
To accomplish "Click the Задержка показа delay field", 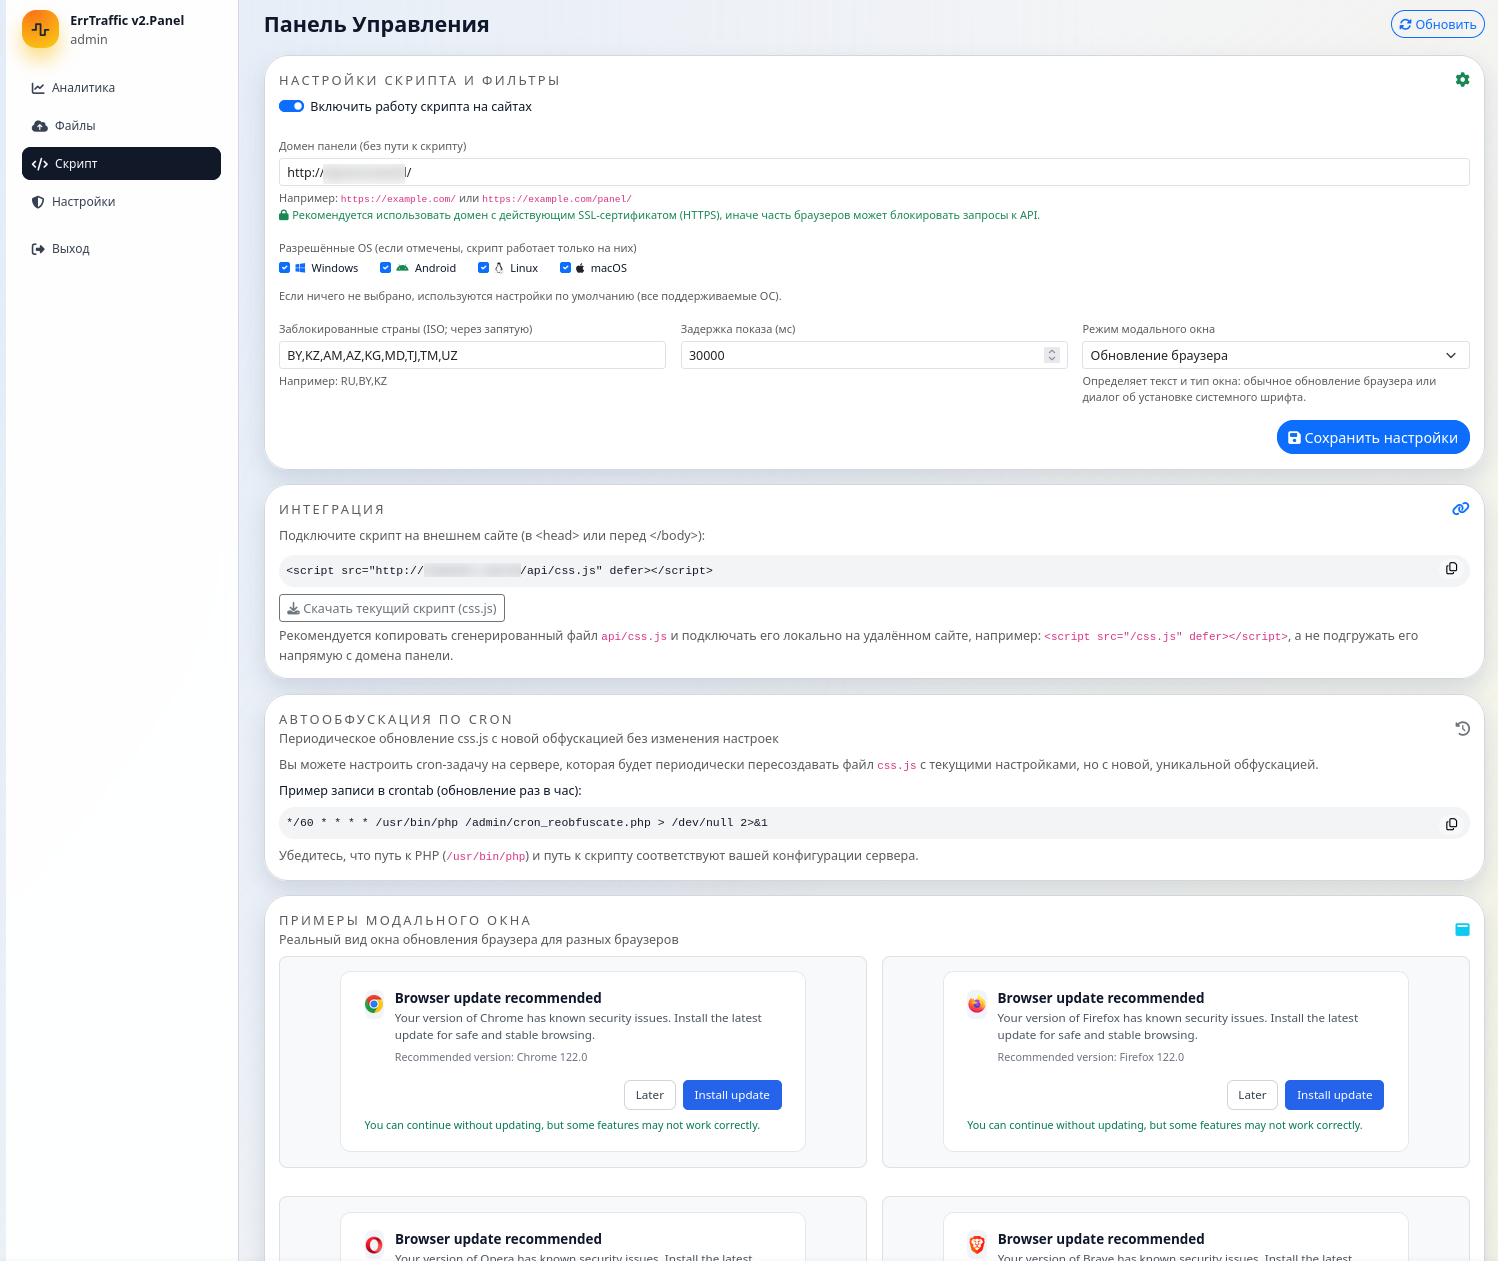I will click(874, 355).
